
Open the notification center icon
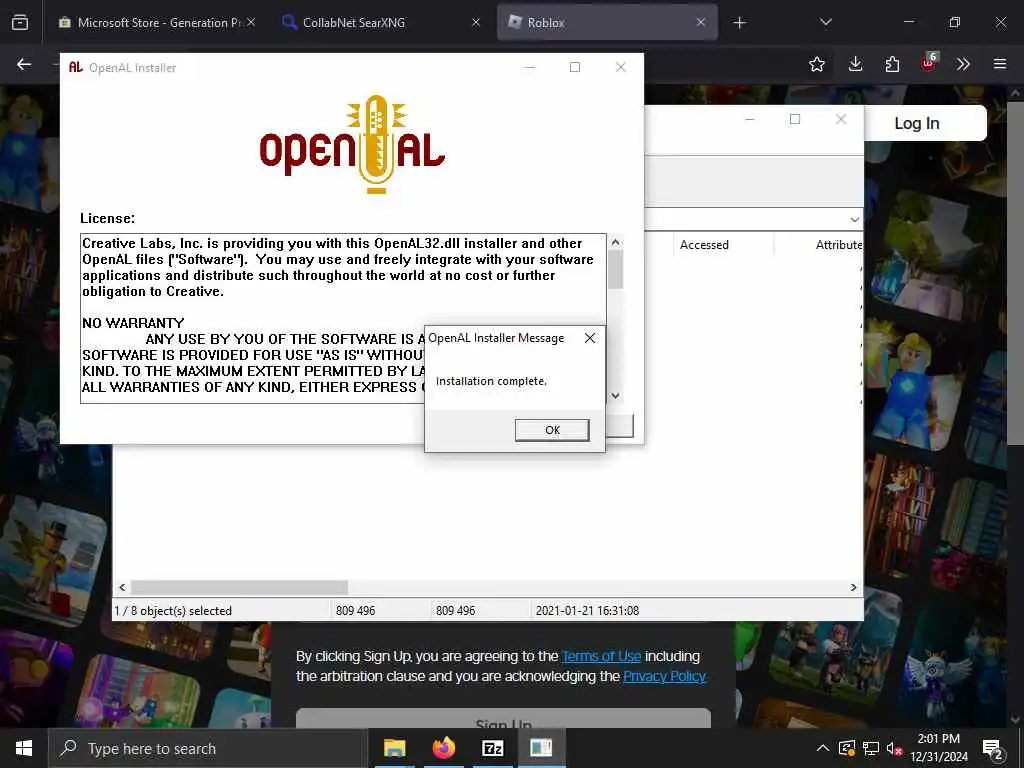pos(992,748)
